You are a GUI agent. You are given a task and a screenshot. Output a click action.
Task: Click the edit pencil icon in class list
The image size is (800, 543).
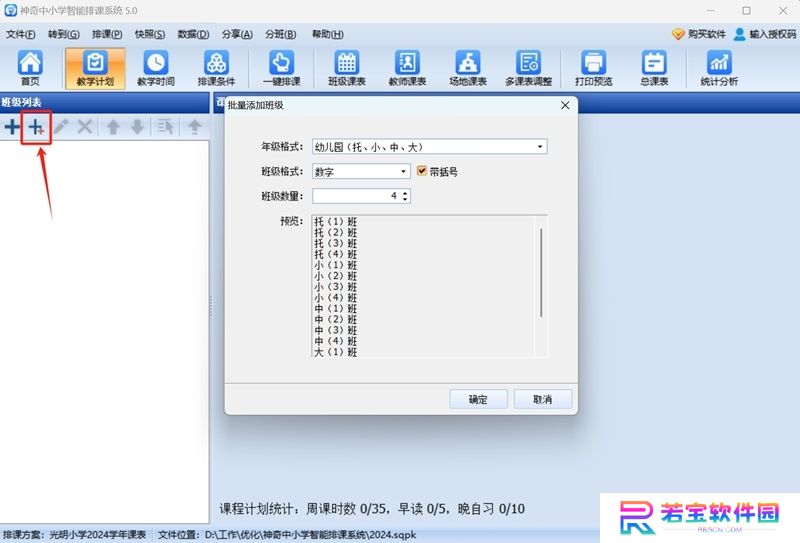pyautogui.click(x=61, y=127)
